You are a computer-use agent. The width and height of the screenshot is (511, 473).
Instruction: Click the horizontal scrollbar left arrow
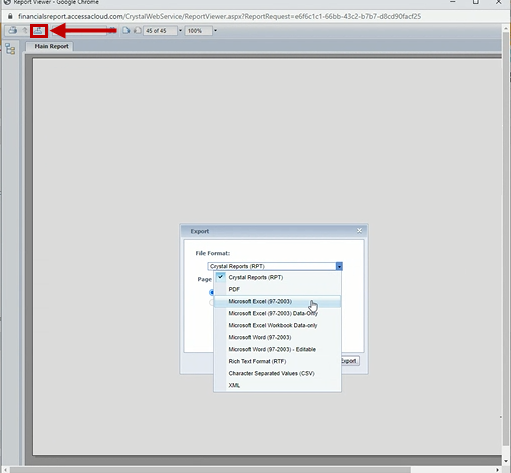point(6,470)
